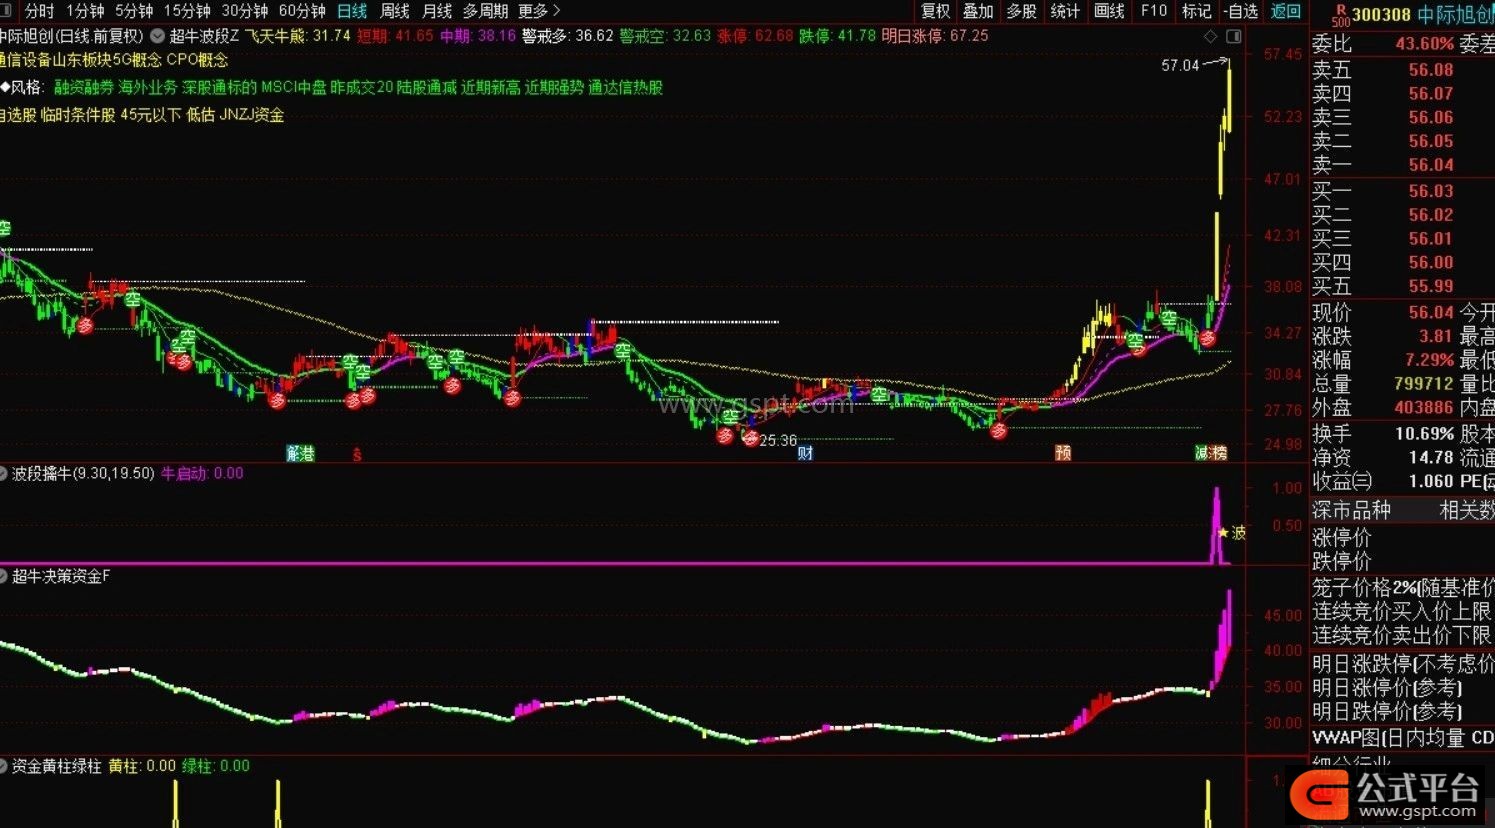
Task: Click the 解禁 event marker on the chart
Action: [300, 453]
